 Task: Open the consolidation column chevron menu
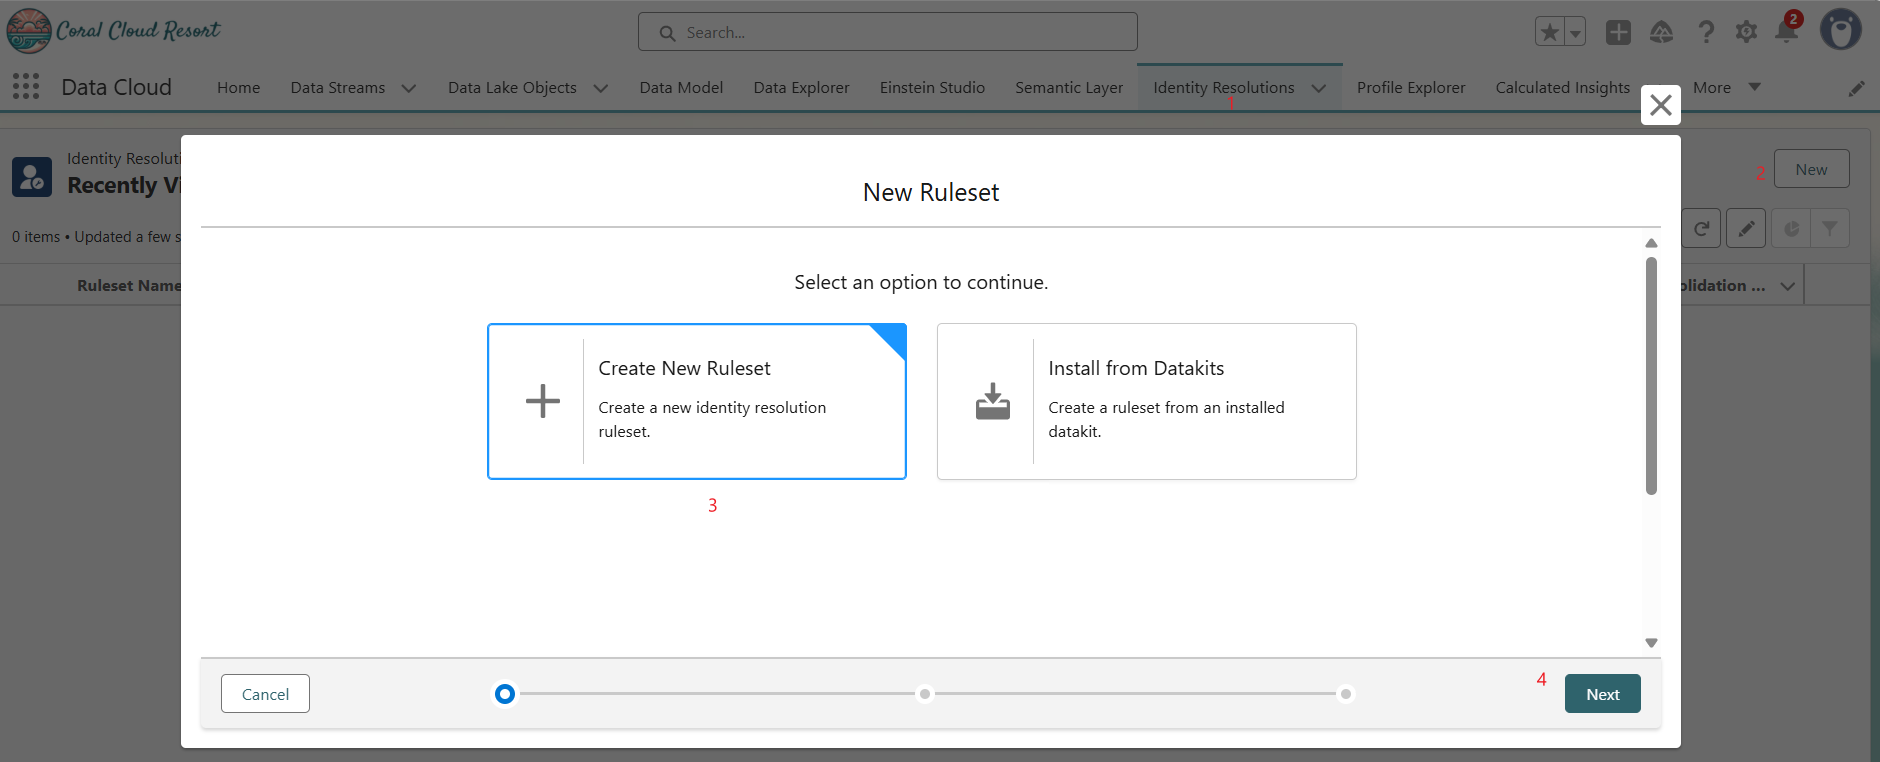click(x=1787, y=286)
